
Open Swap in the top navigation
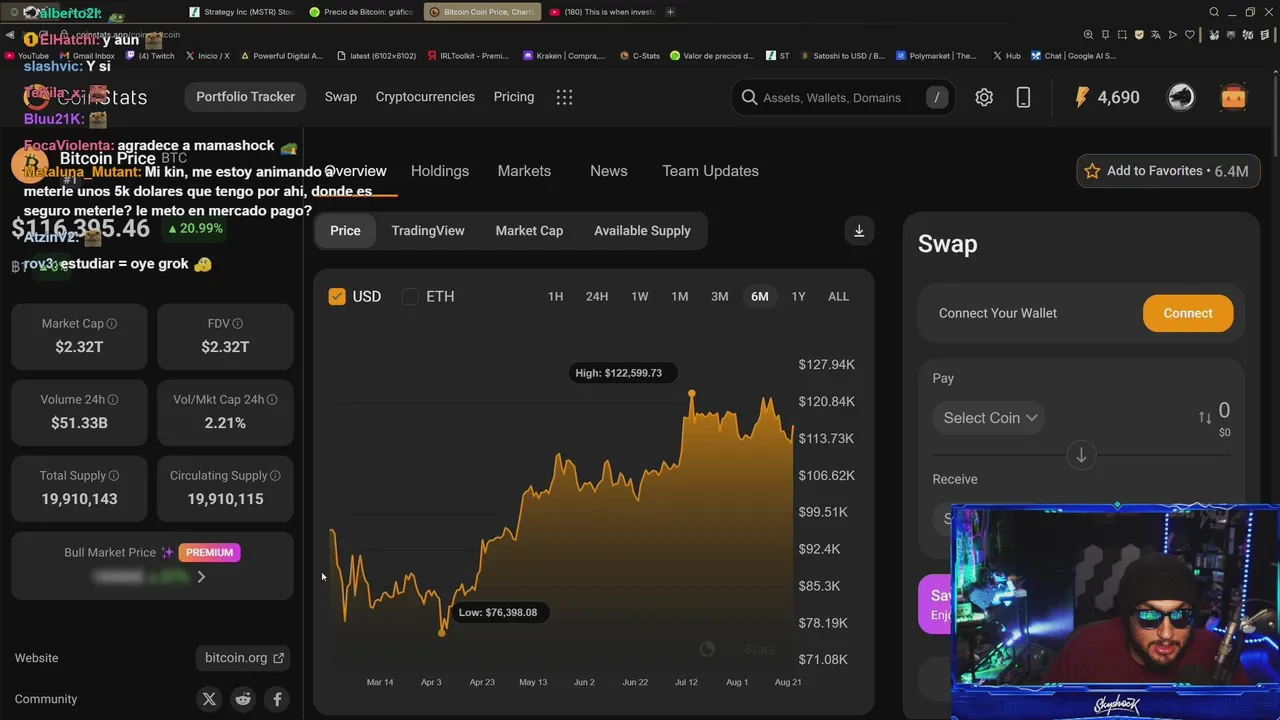[340, 97]
